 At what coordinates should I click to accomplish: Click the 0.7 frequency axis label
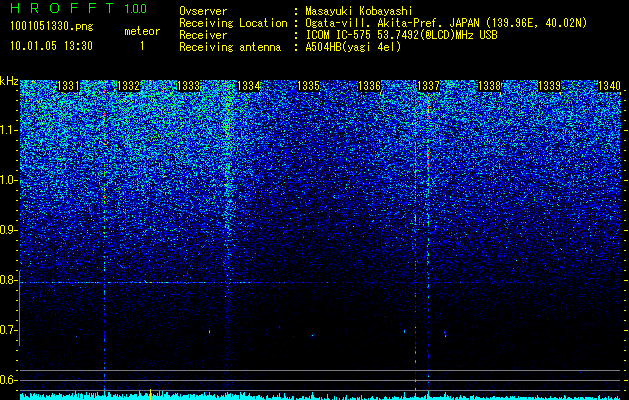point(9,330)
